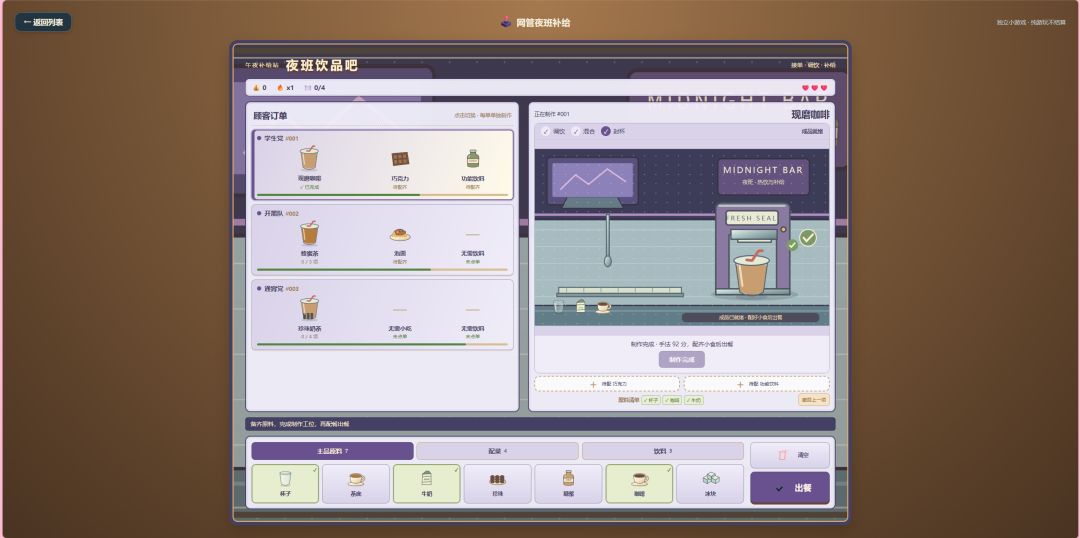The height and width of the screenshot is (538, 1080).
Task: Click the 出餐 serve button
Action: pyautogui.click(x=790, y=488)
